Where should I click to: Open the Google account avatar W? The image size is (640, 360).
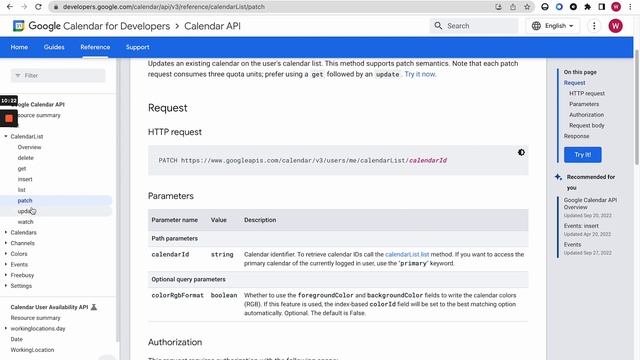click(615, 26)
